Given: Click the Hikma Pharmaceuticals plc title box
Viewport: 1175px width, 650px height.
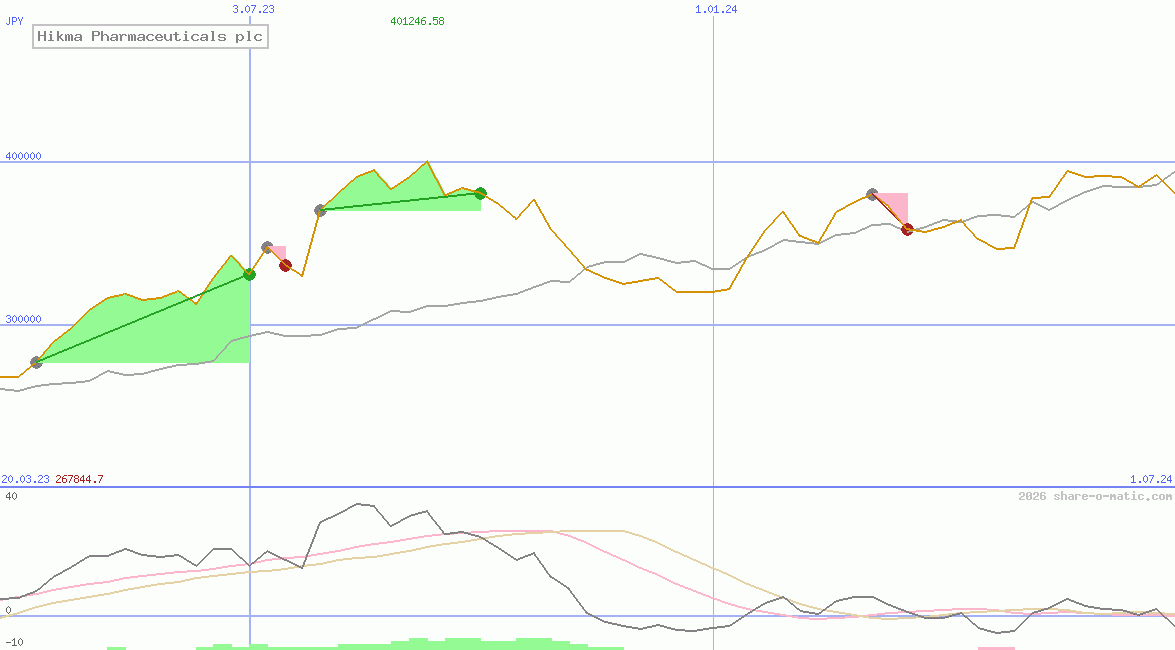Looking at the screenshot, I should [x=150, y=36].
